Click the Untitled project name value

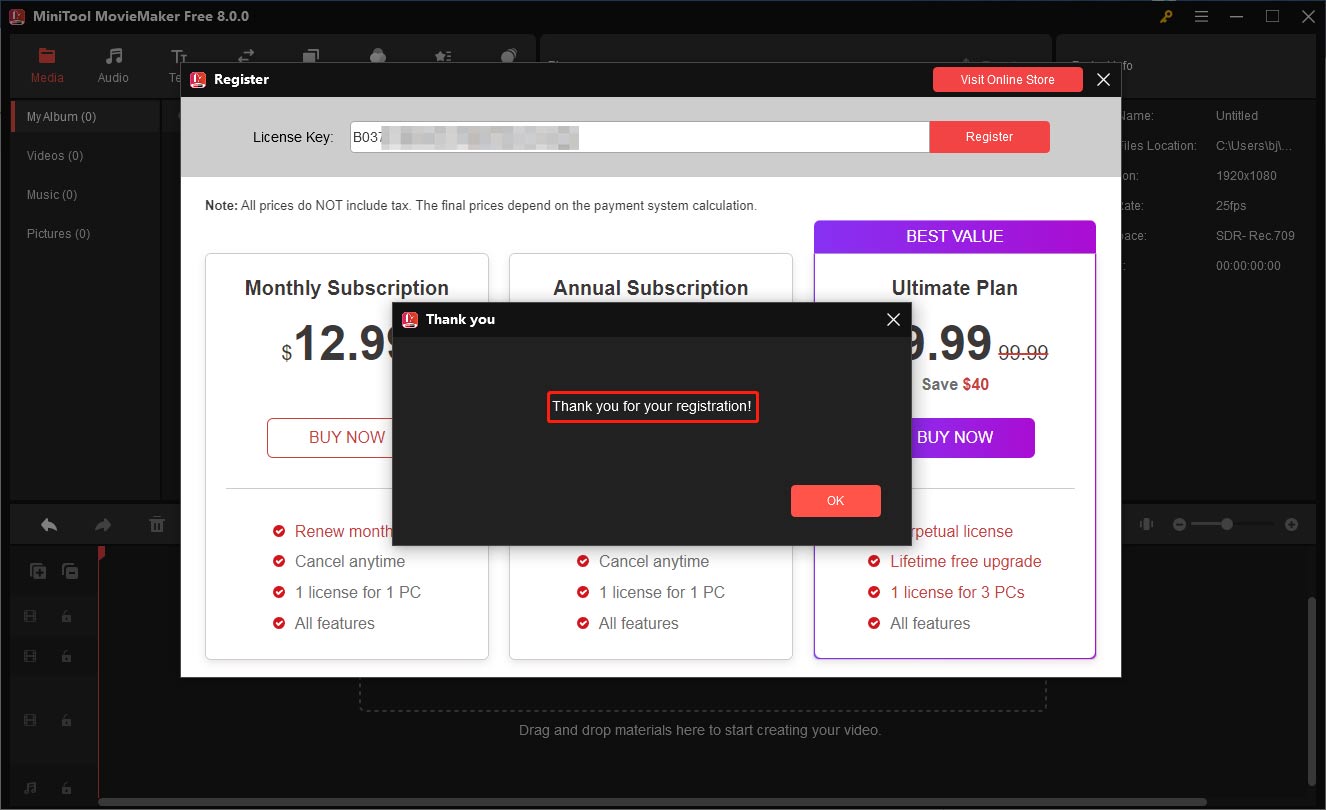pyautogui.click(x=1237, y=116)
